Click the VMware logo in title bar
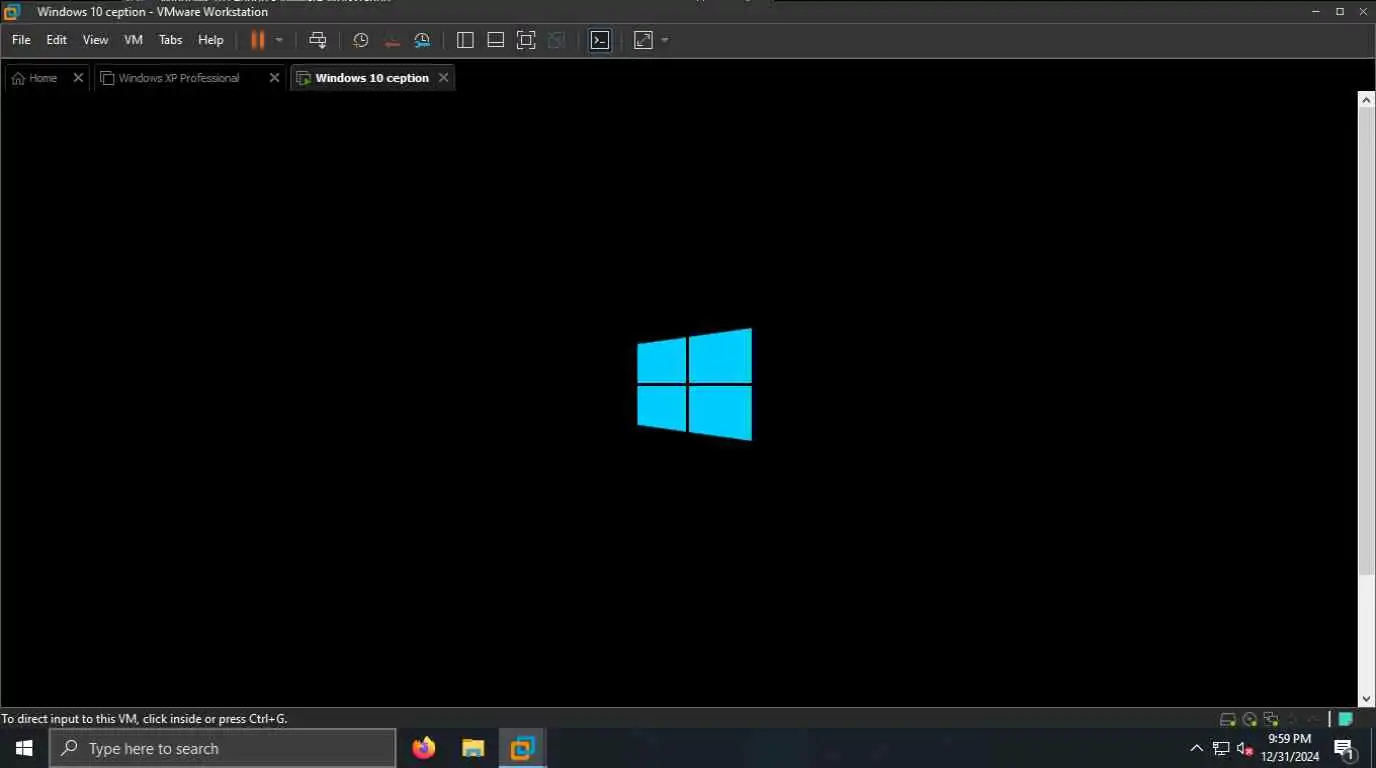This screenshot has width=1376, height=768. pos(12,12)
